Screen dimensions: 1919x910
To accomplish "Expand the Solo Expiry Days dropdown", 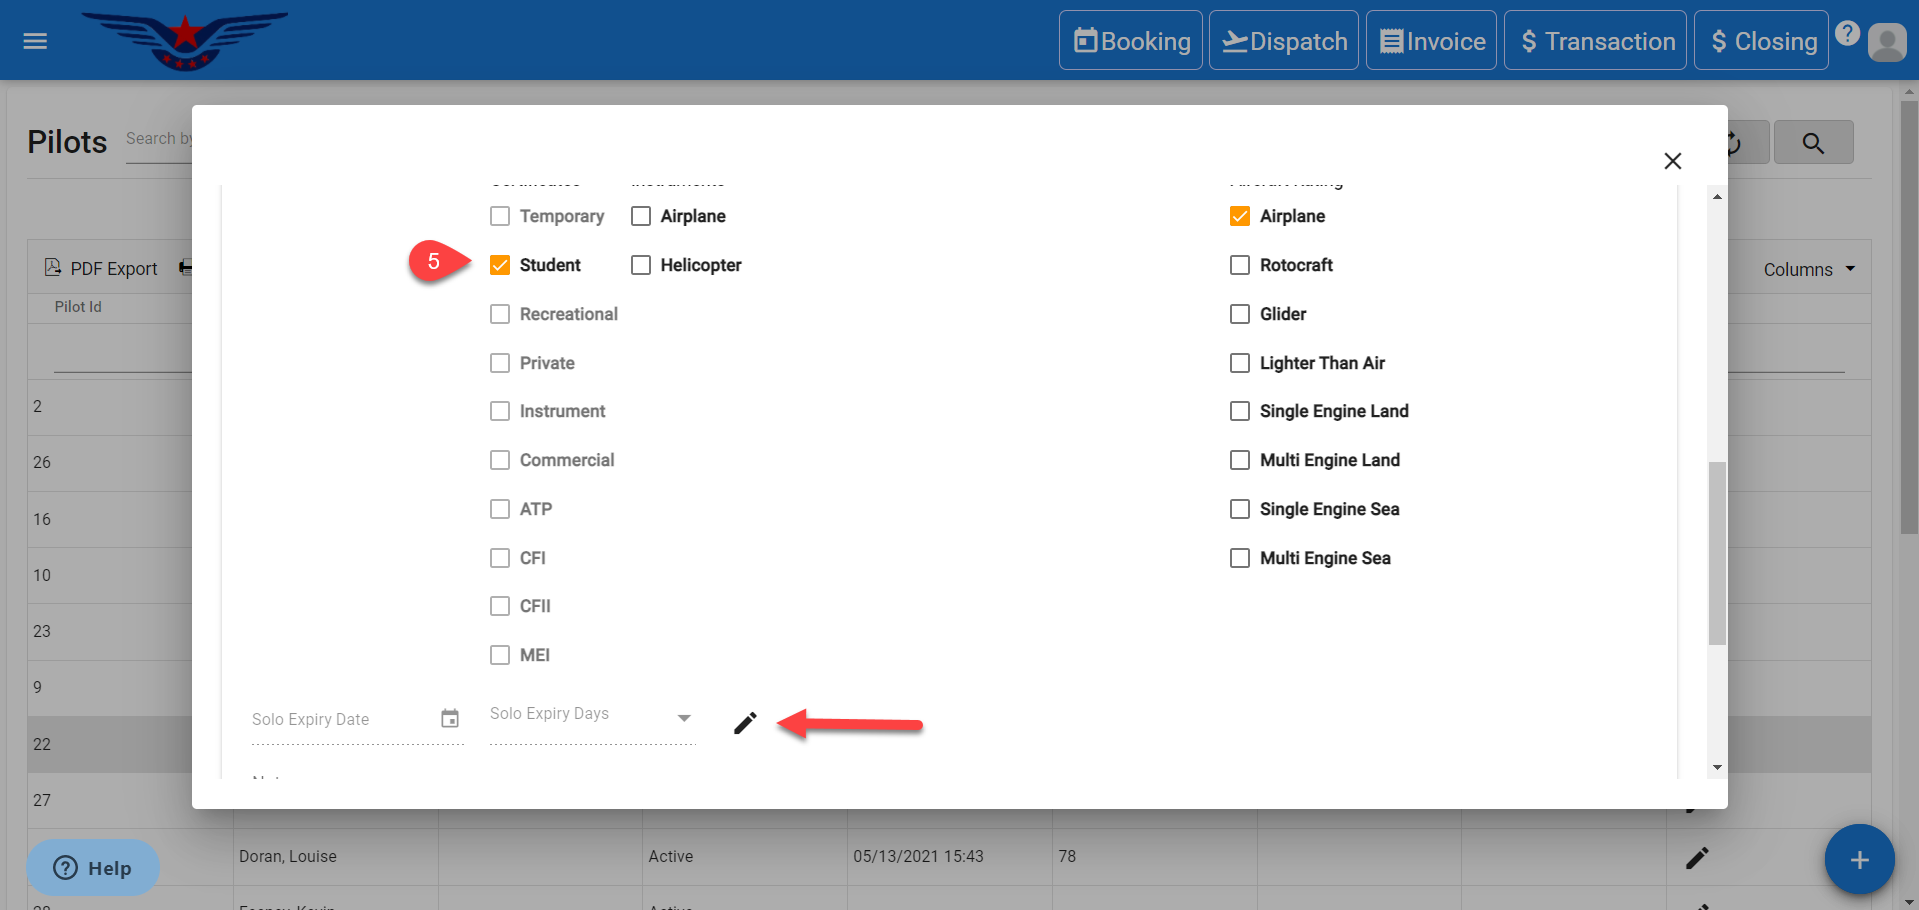I will (x=684, y=718).
